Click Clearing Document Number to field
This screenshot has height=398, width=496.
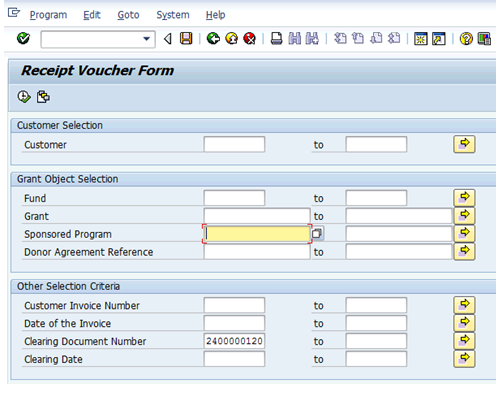[376, 341]
